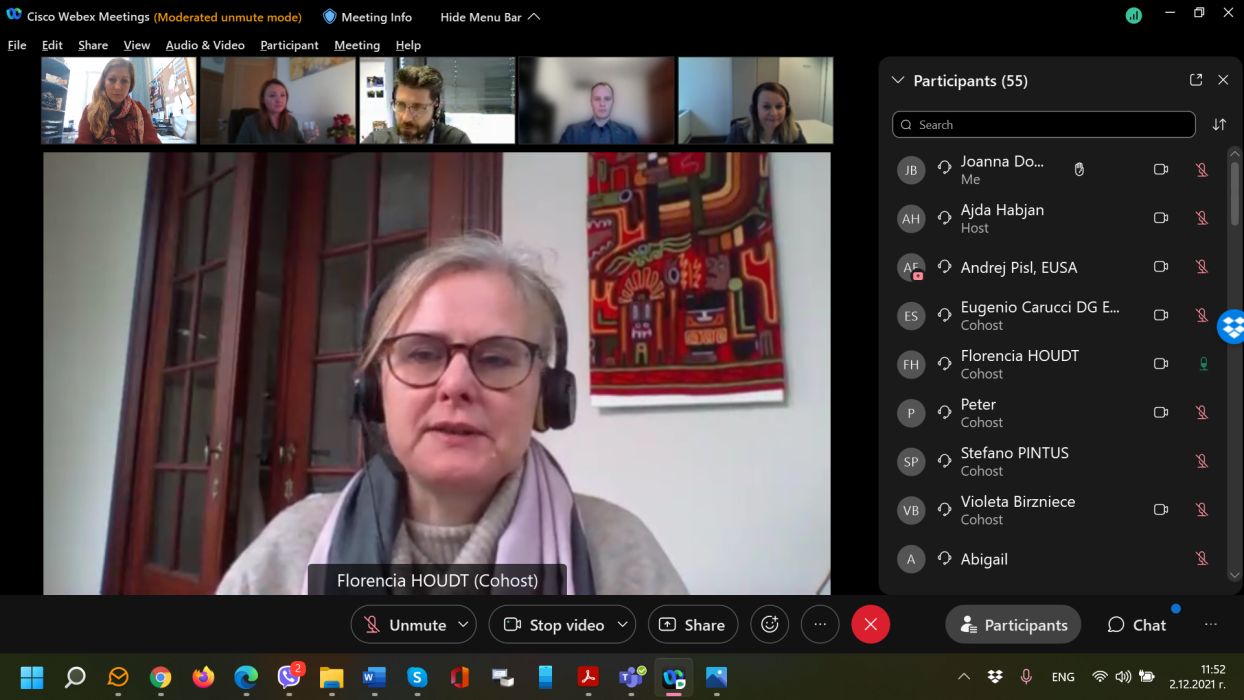Open the reactions smiley icon
The height and width of the screenshot is (700, 1244).
click(x=769, y=624)
